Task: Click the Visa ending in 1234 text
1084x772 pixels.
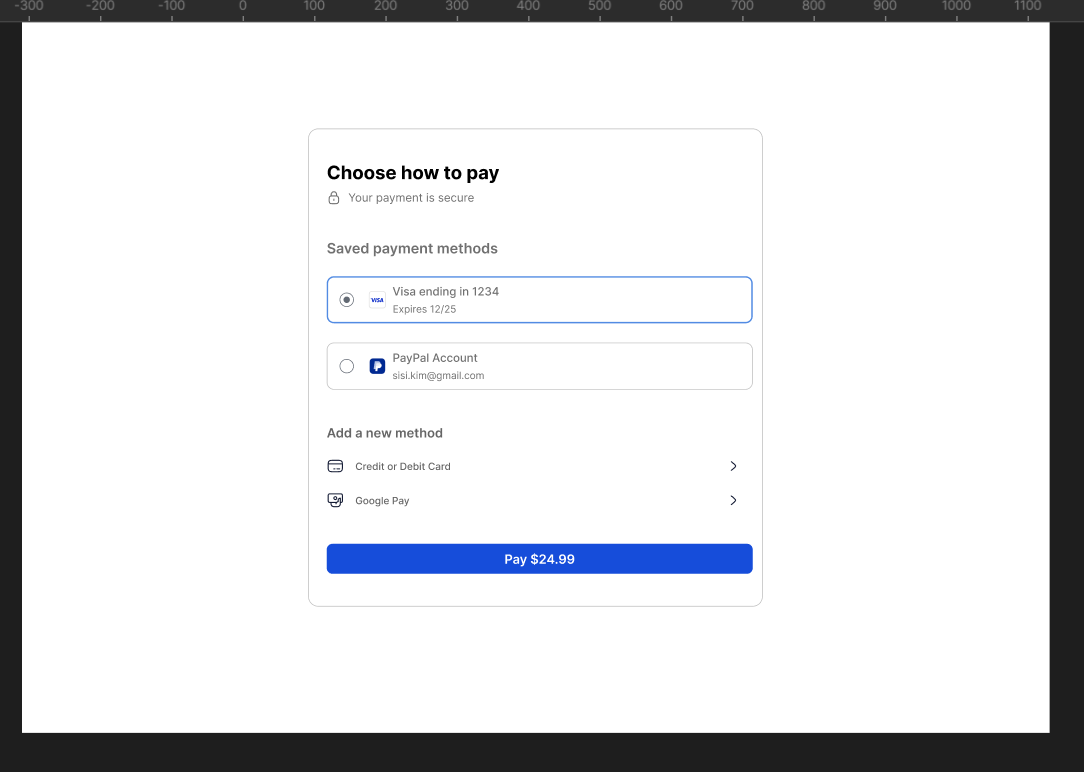Action: (446, 292)
